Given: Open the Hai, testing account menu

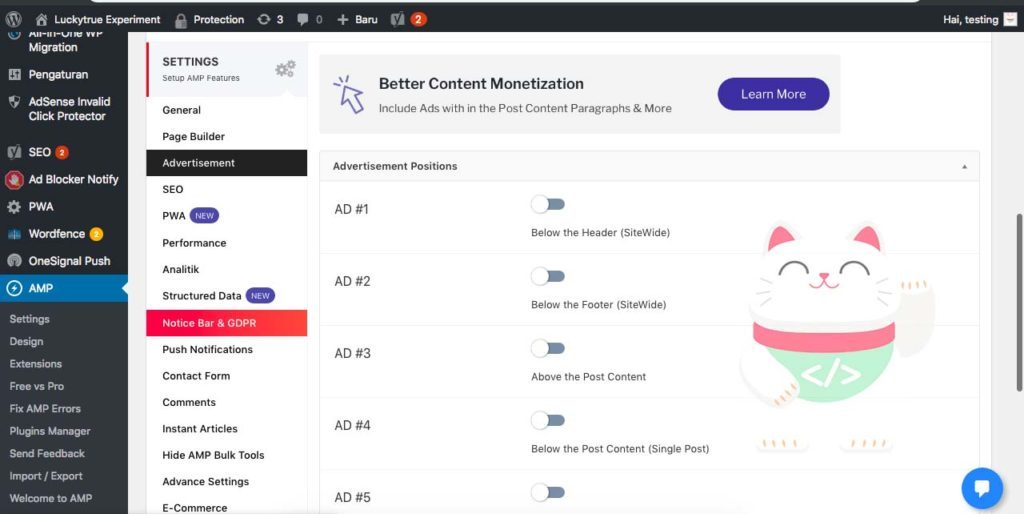Looking at the screenshot, I should coord(970,20).
